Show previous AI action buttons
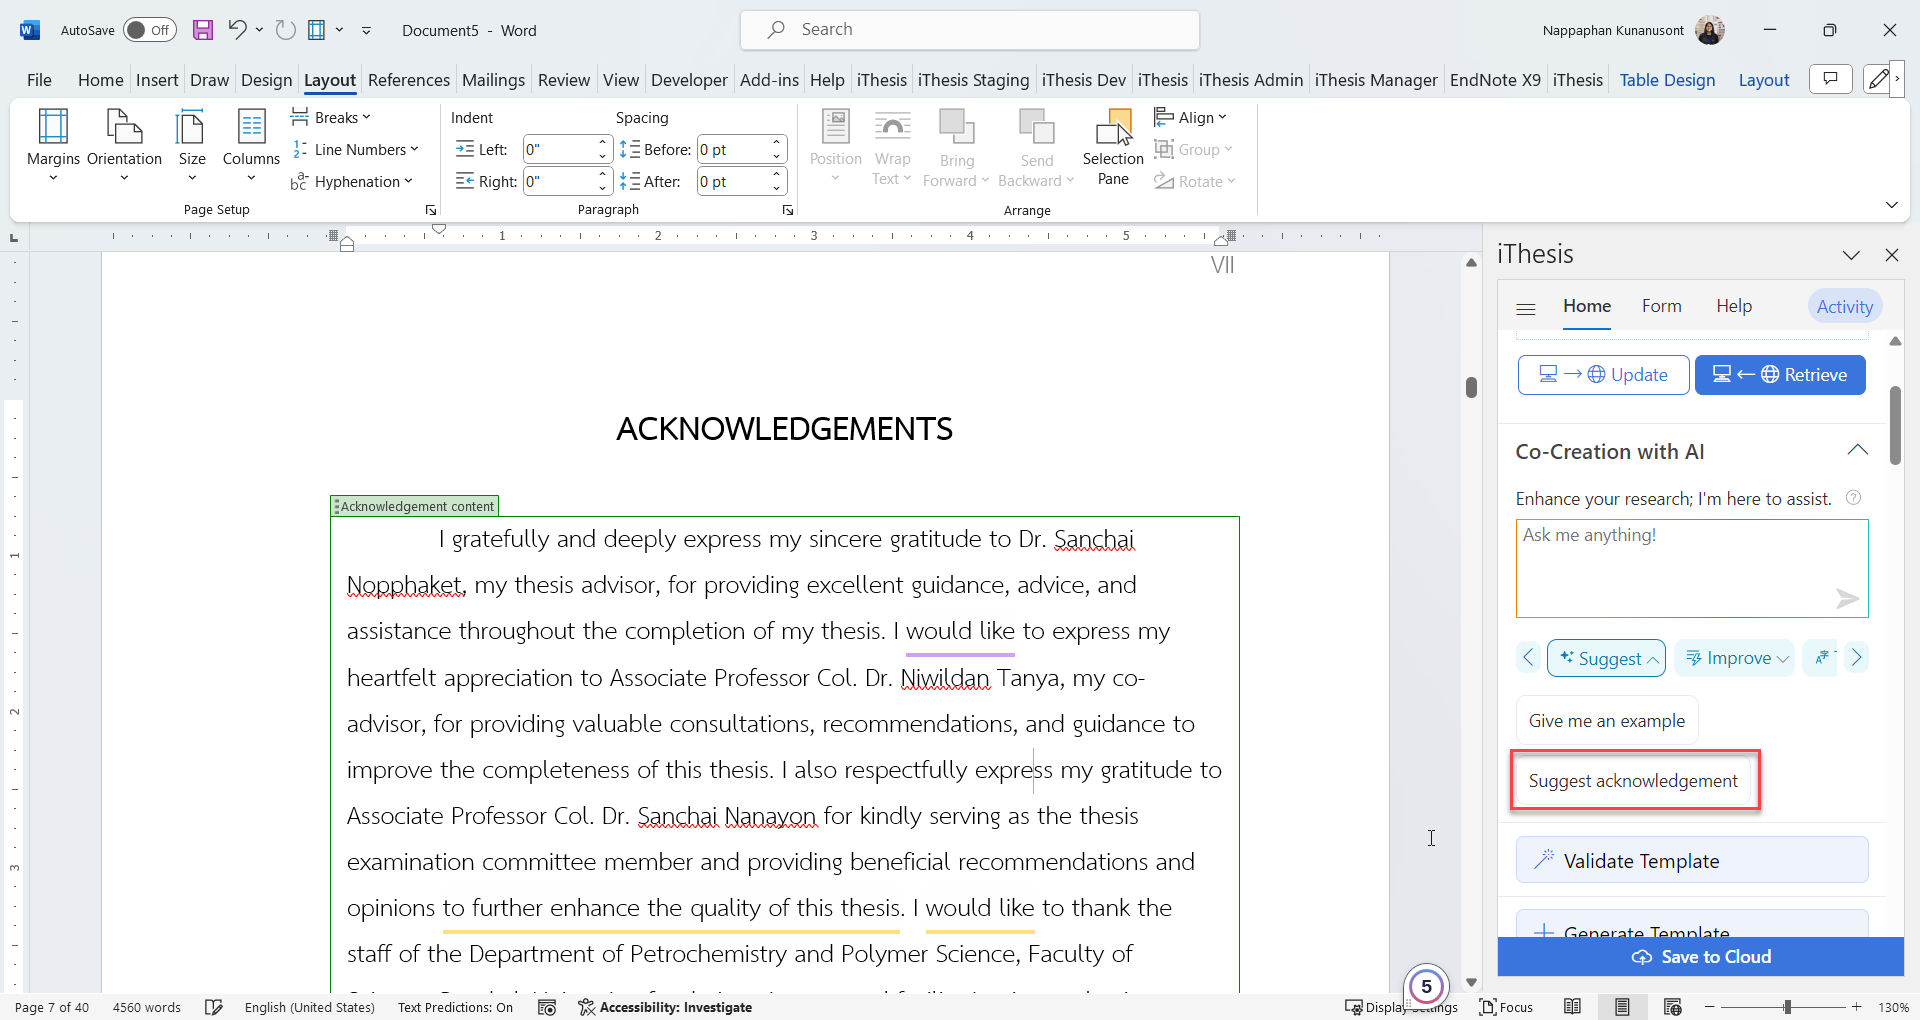 point(1528,657)
